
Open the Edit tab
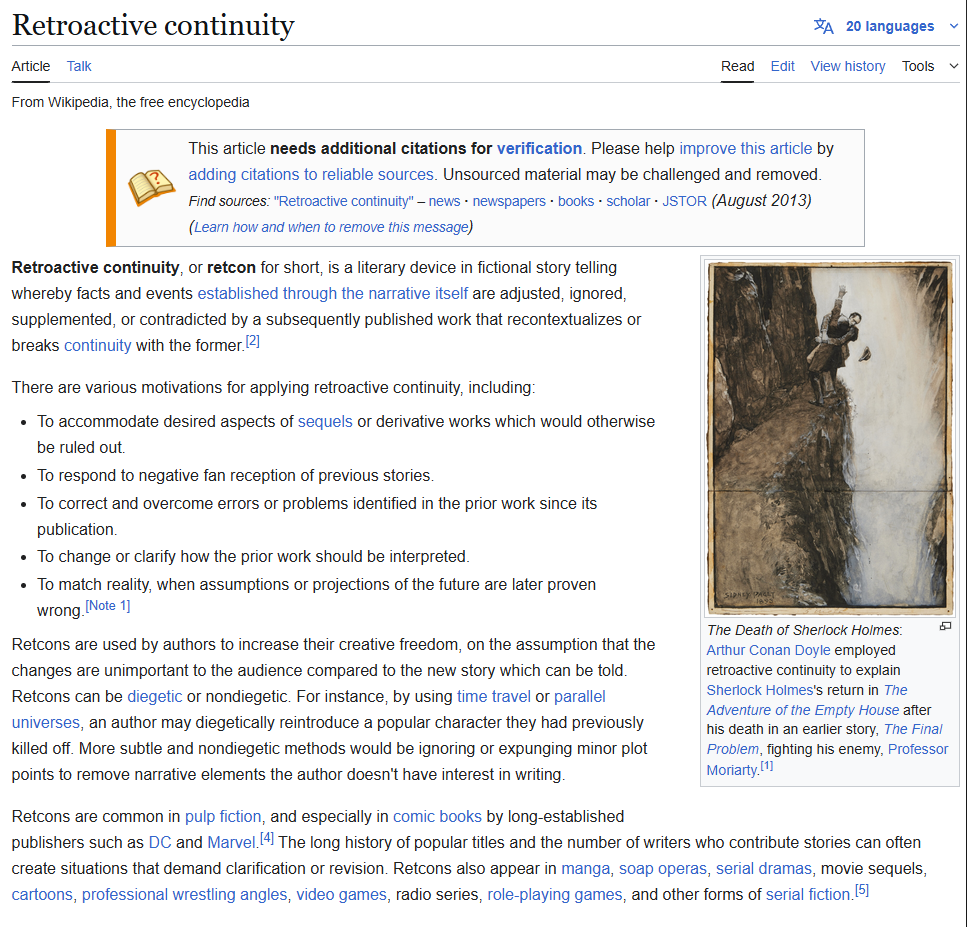(x=783, y=66)
